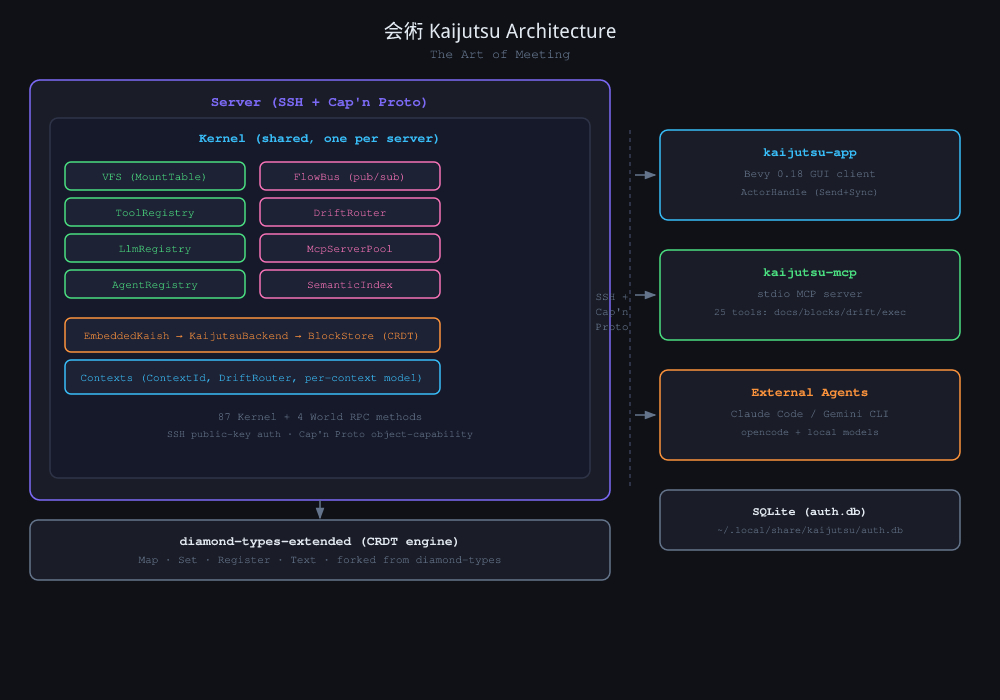This screenshot has height=700, width=1000.
Task: Select the McpServerPool component
Action: coord(350,249)
